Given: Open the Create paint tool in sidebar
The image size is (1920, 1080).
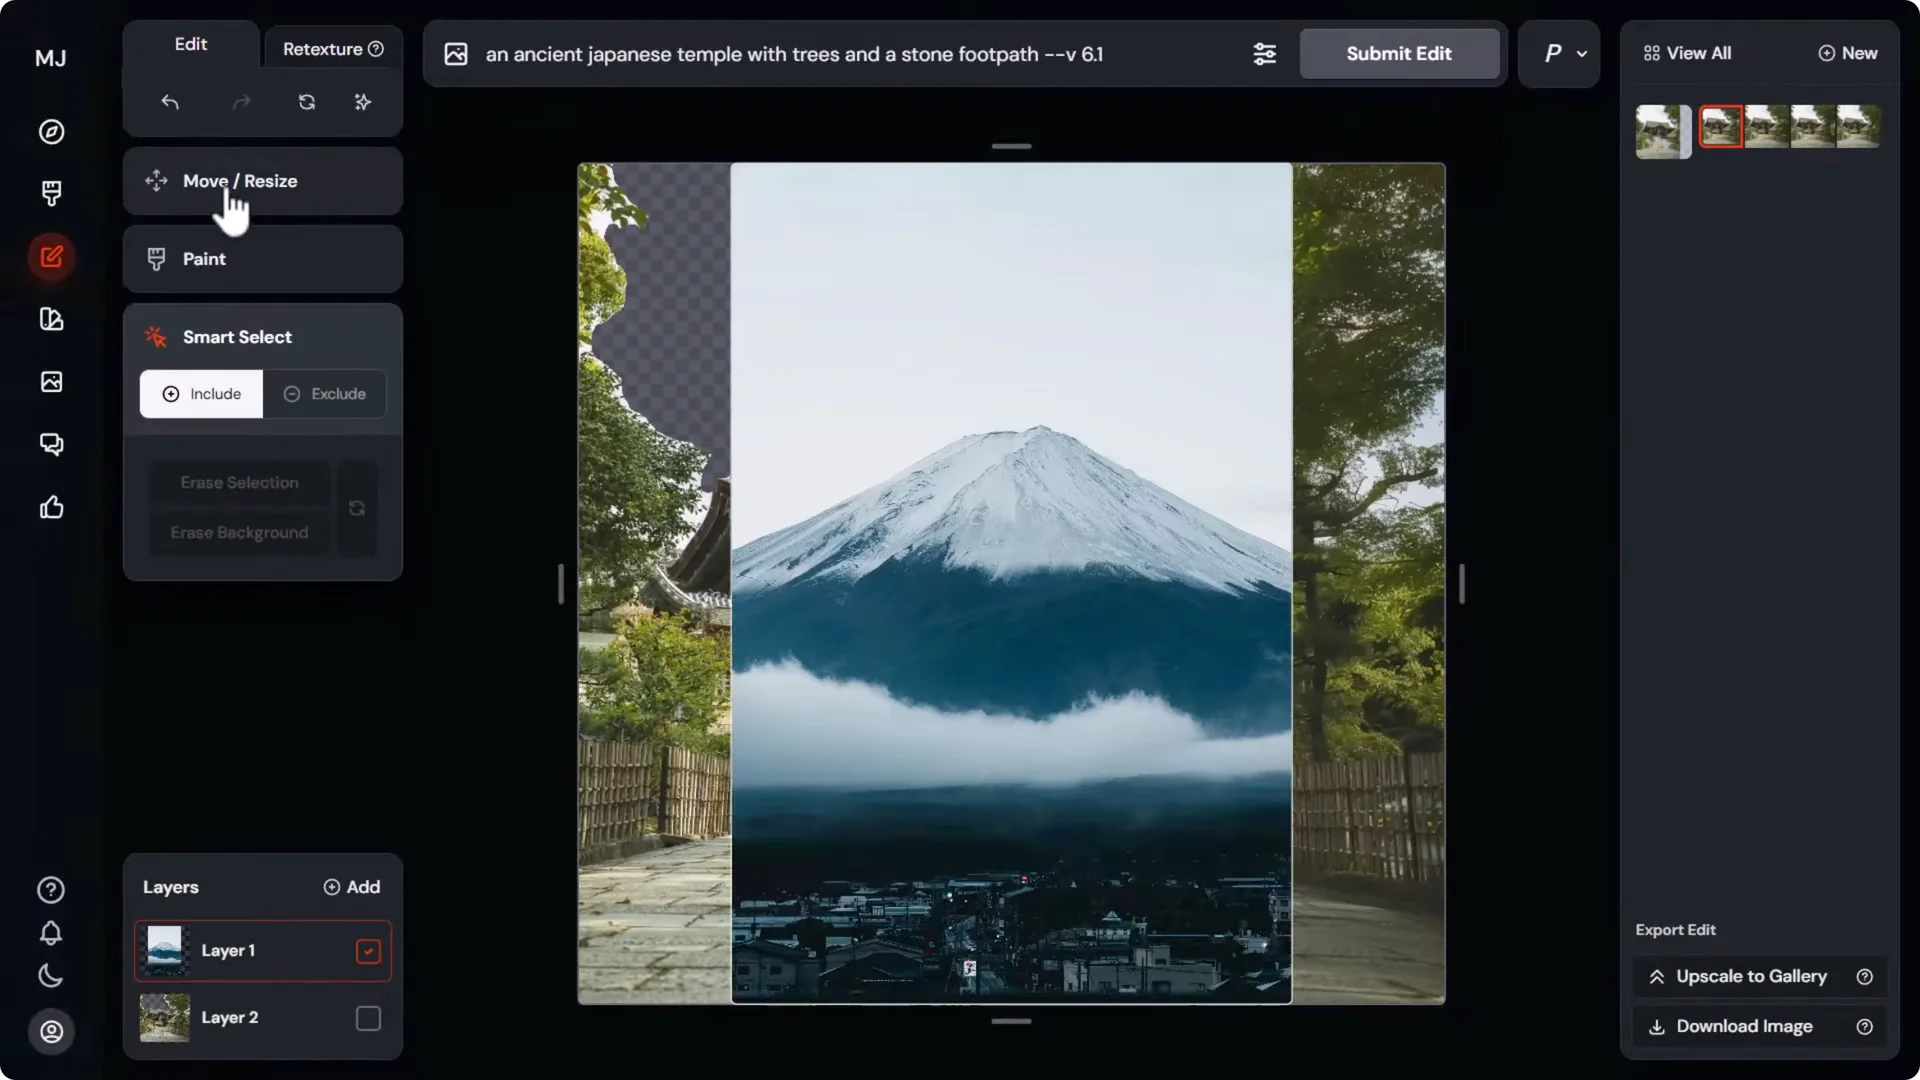Looking at the screenshot, I should pos(51,193).
